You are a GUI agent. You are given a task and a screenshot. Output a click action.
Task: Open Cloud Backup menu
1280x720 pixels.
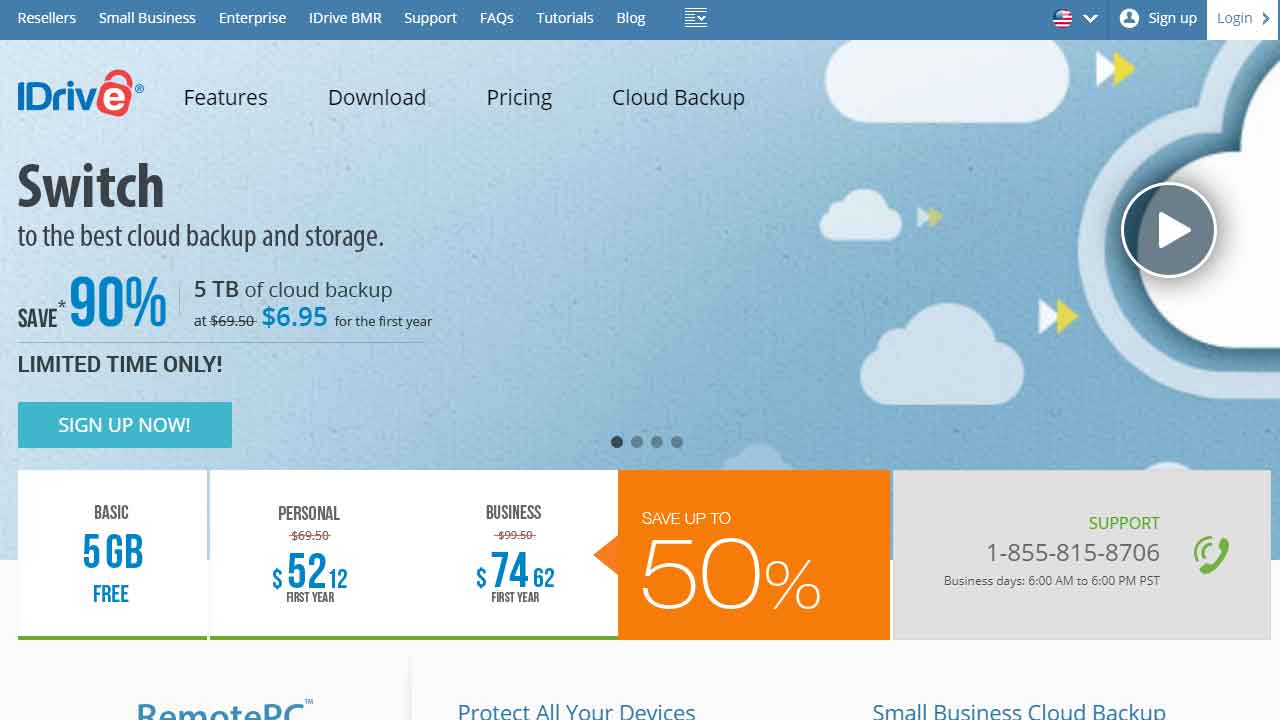[678, 97]
